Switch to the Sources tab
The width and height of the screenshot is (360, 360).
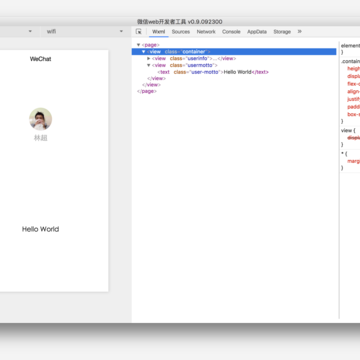click(181, 32)
